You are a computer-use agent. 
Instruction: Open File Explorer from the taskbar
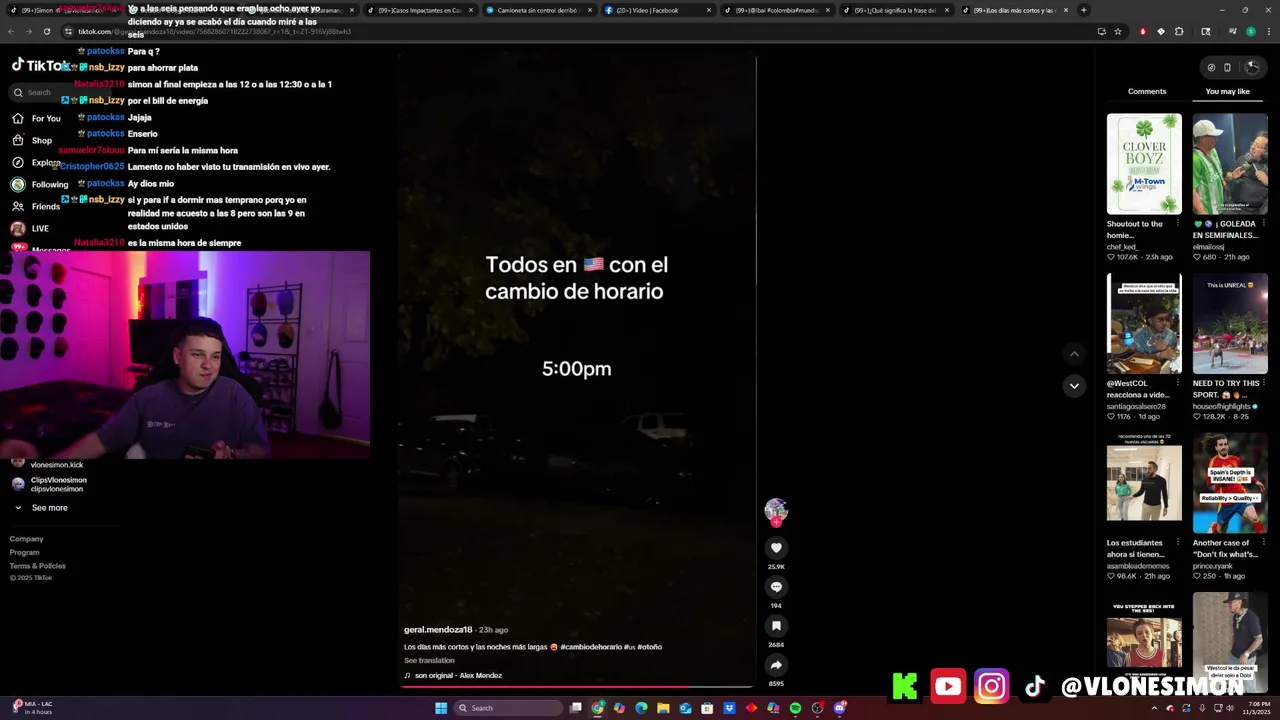pos(663,708)
